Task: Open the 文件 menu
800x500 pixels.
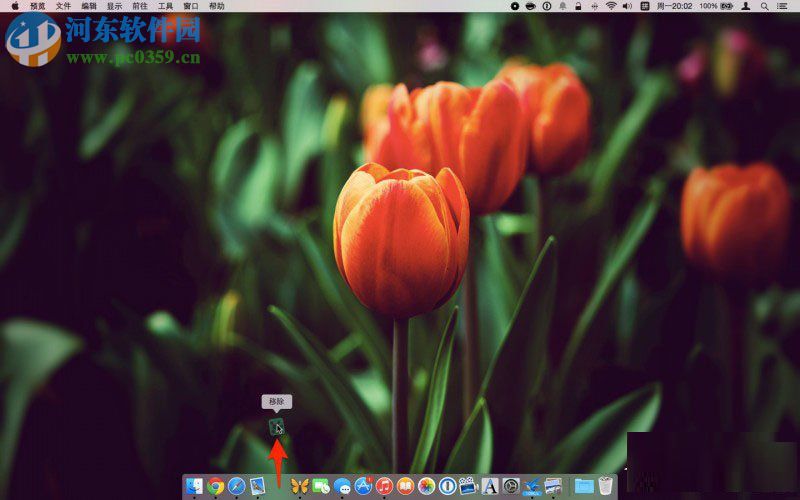Action: 63,6
